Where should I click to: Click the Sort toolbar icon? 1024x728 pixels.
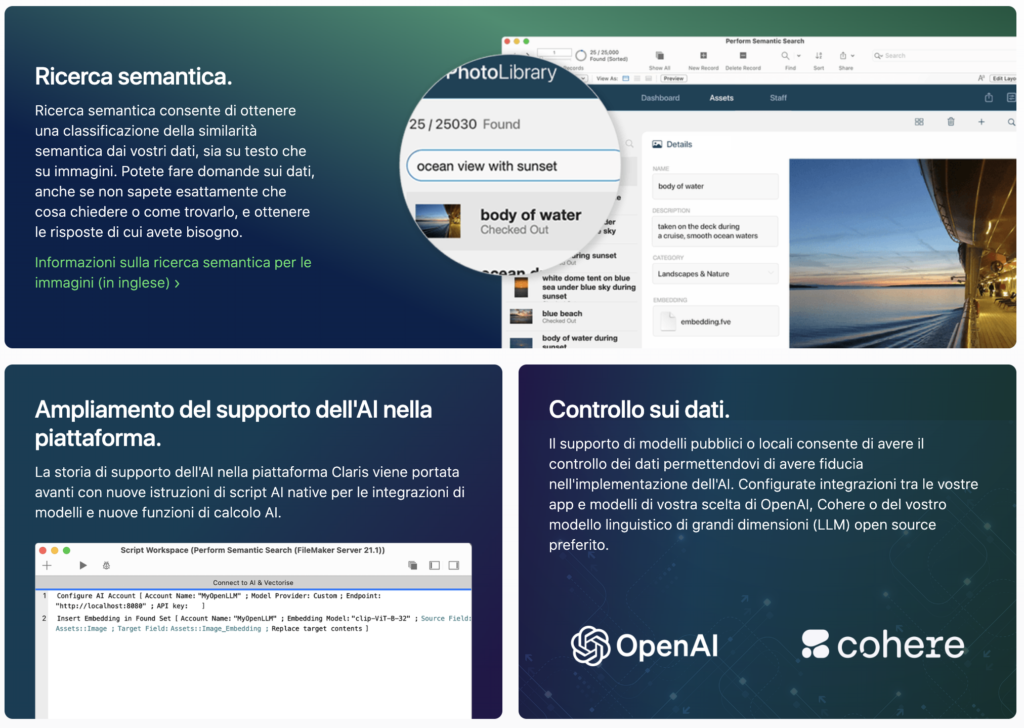tap(819, 56)
